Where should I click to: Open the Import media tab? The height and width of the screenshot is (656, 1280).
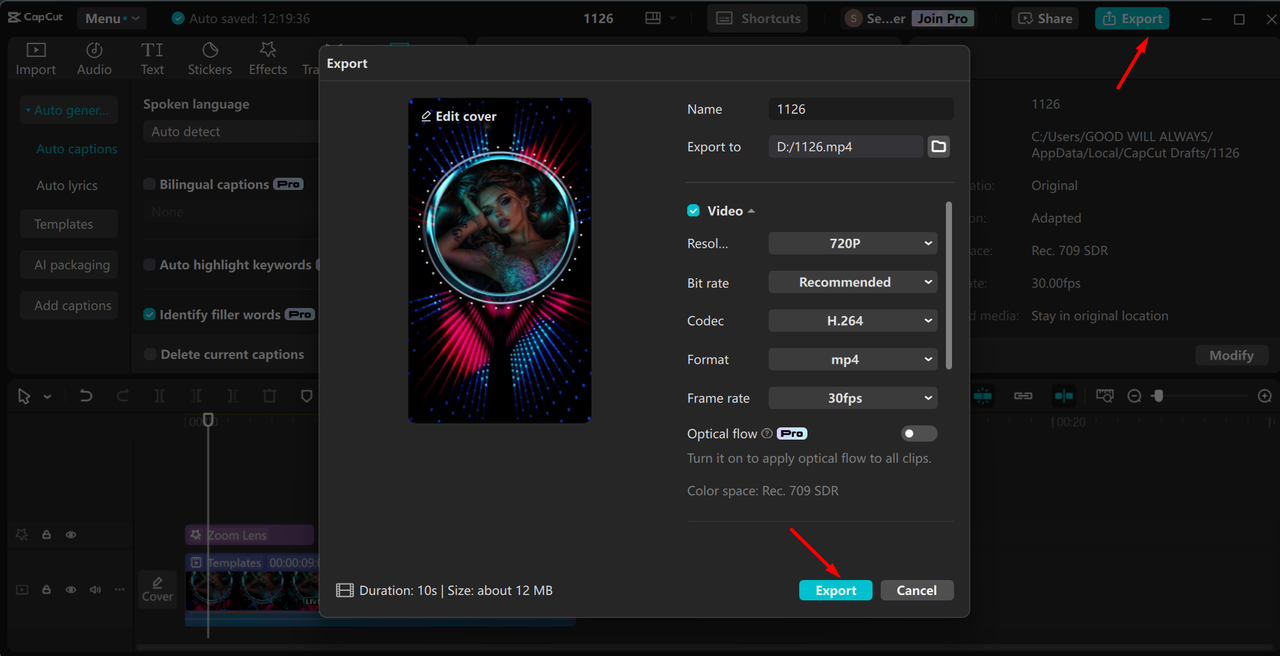[x=36, y=59]
